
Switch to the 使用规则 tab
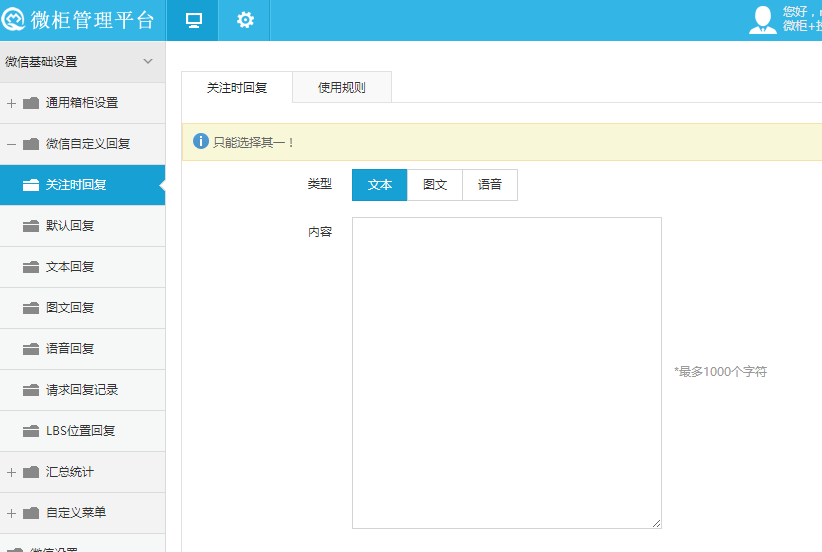pos(342,88)
